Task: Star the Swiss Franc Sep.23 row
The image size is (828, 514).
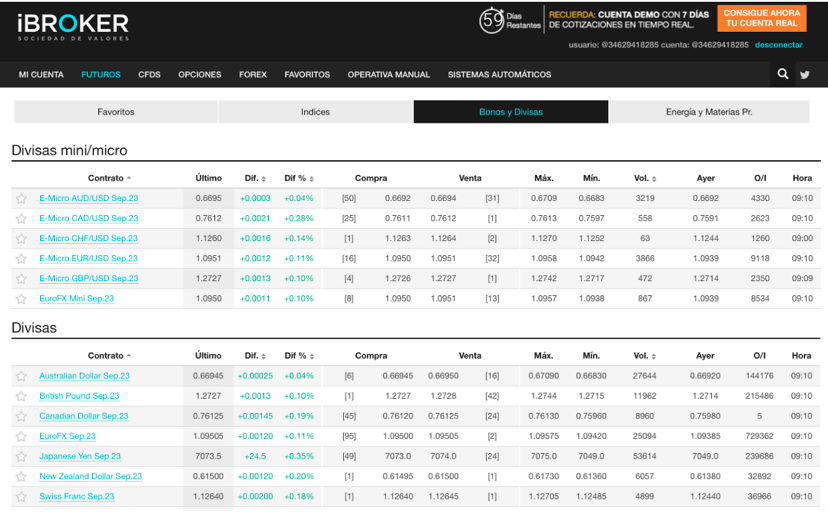Action: click(21, 497)
